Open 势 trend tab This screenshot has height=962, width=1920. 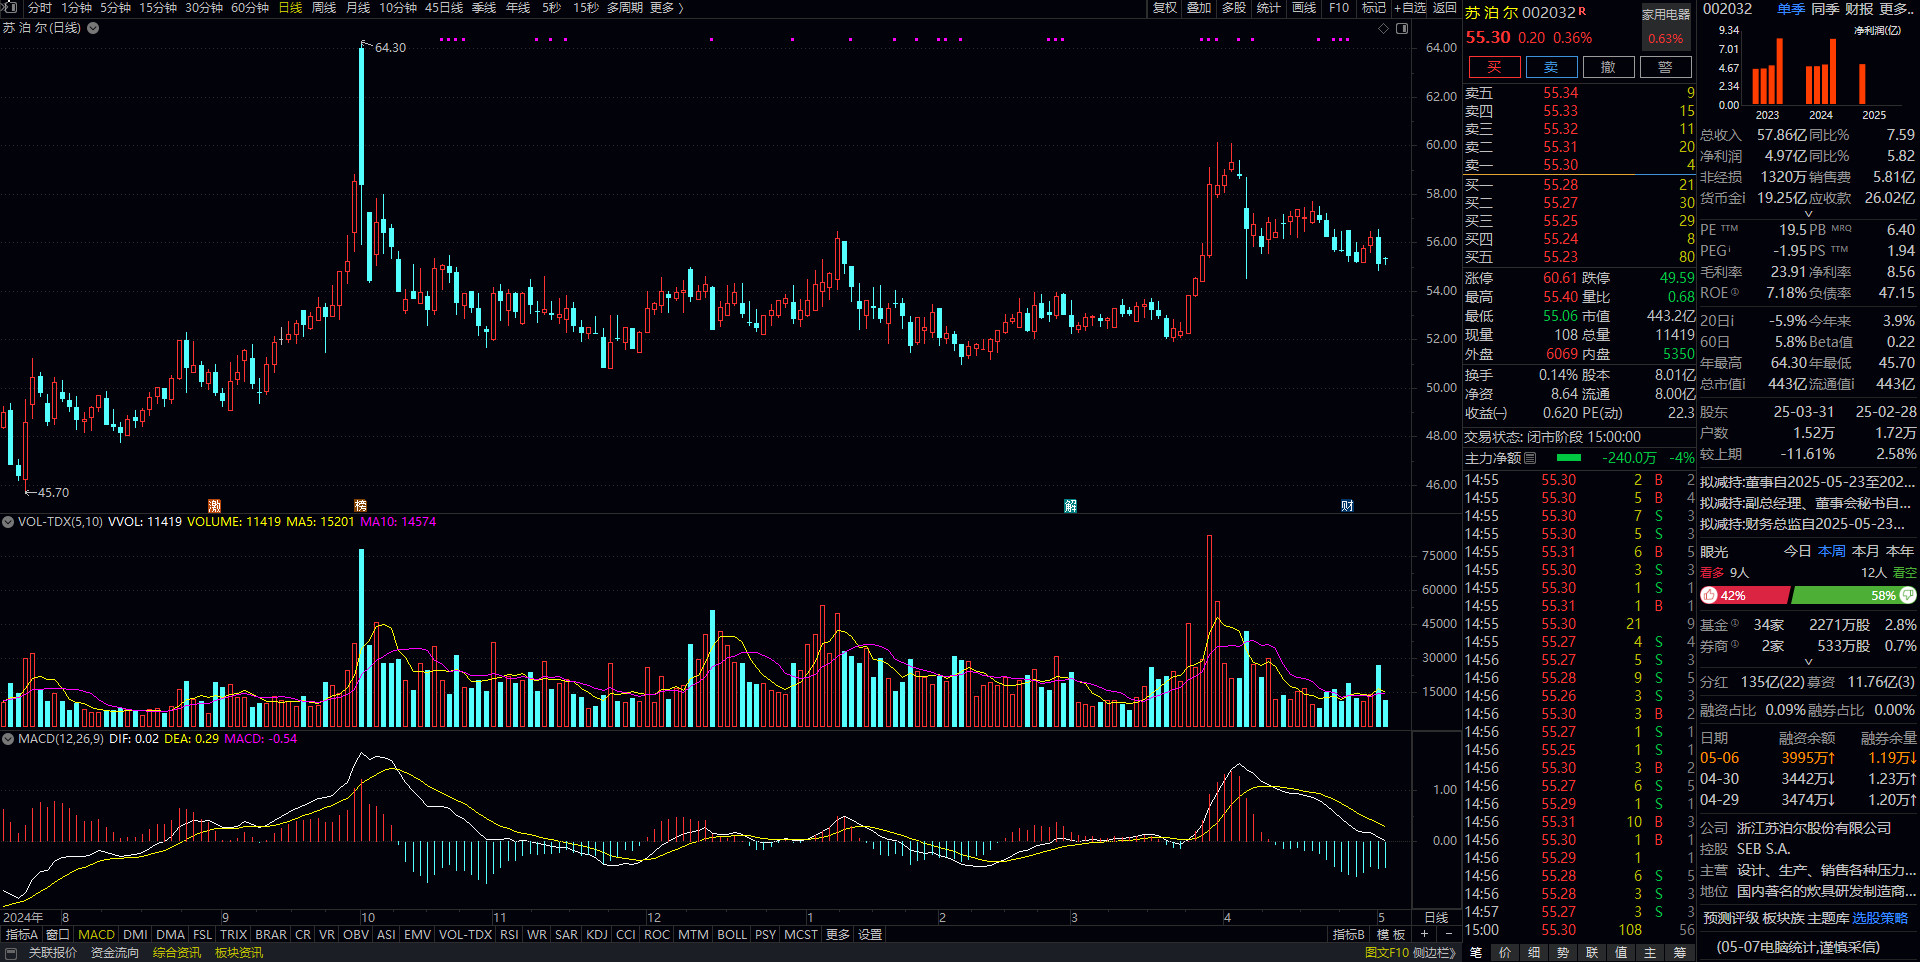coord(1563,953)
